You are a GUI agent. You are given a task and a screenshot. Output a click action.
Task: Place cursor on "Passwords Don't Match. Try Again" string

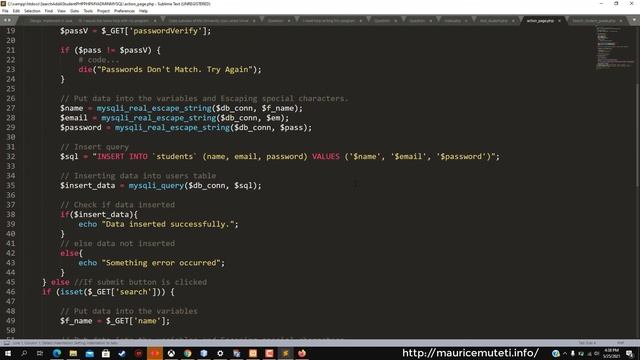(175, 69)
